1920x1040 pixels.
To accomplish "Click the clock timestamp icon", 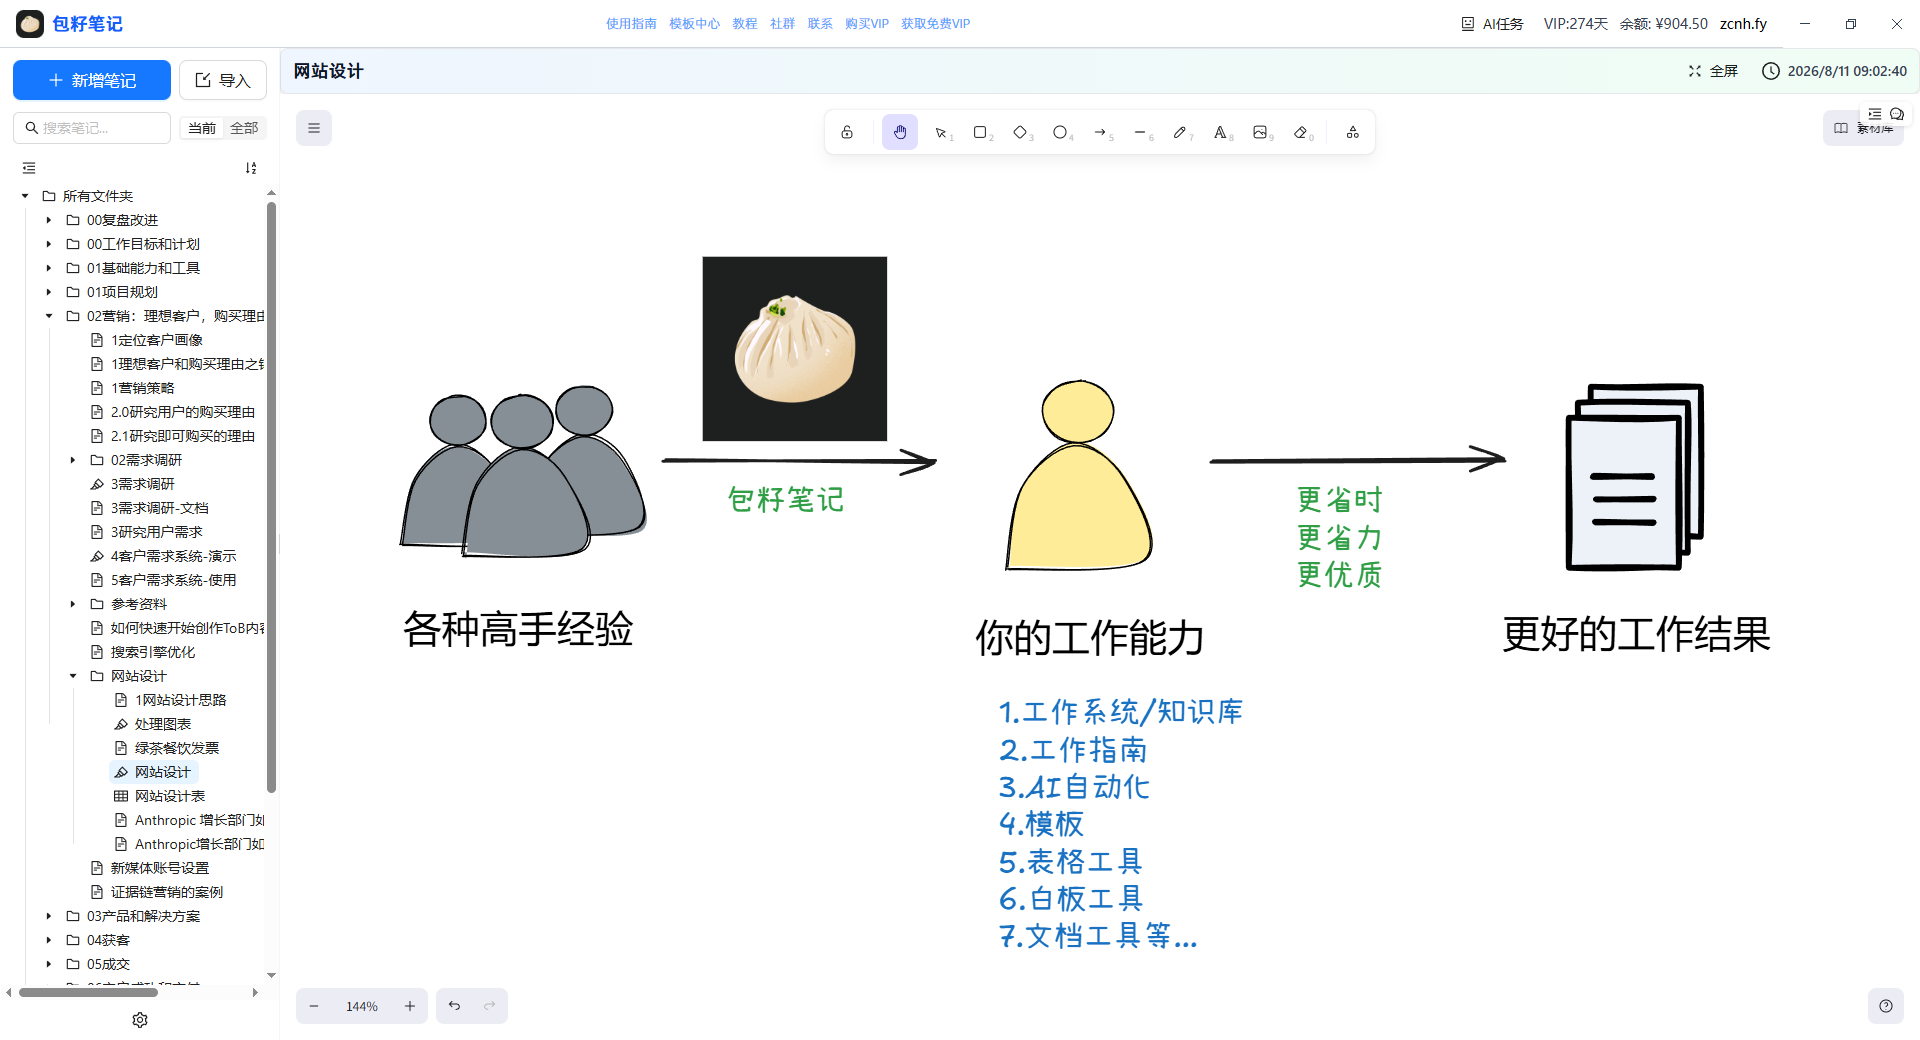I will [1771, 71].
